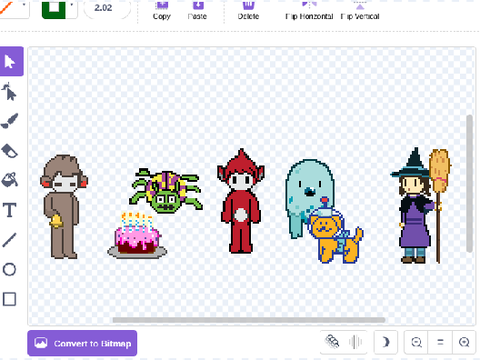The width and height of the screenshot is (480, 360).
Task: Select the Reshape tool
Action: [x=9, y=91]
